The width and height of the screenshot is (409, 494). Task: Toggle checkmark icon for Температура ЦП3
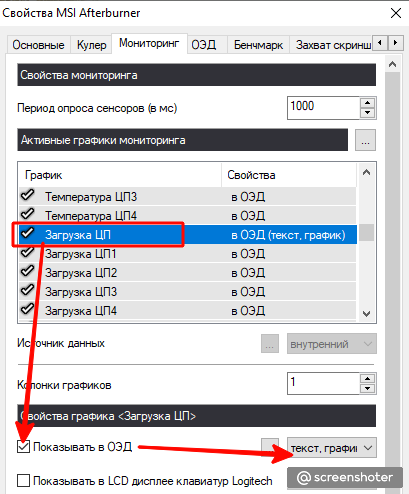point(28,194)
